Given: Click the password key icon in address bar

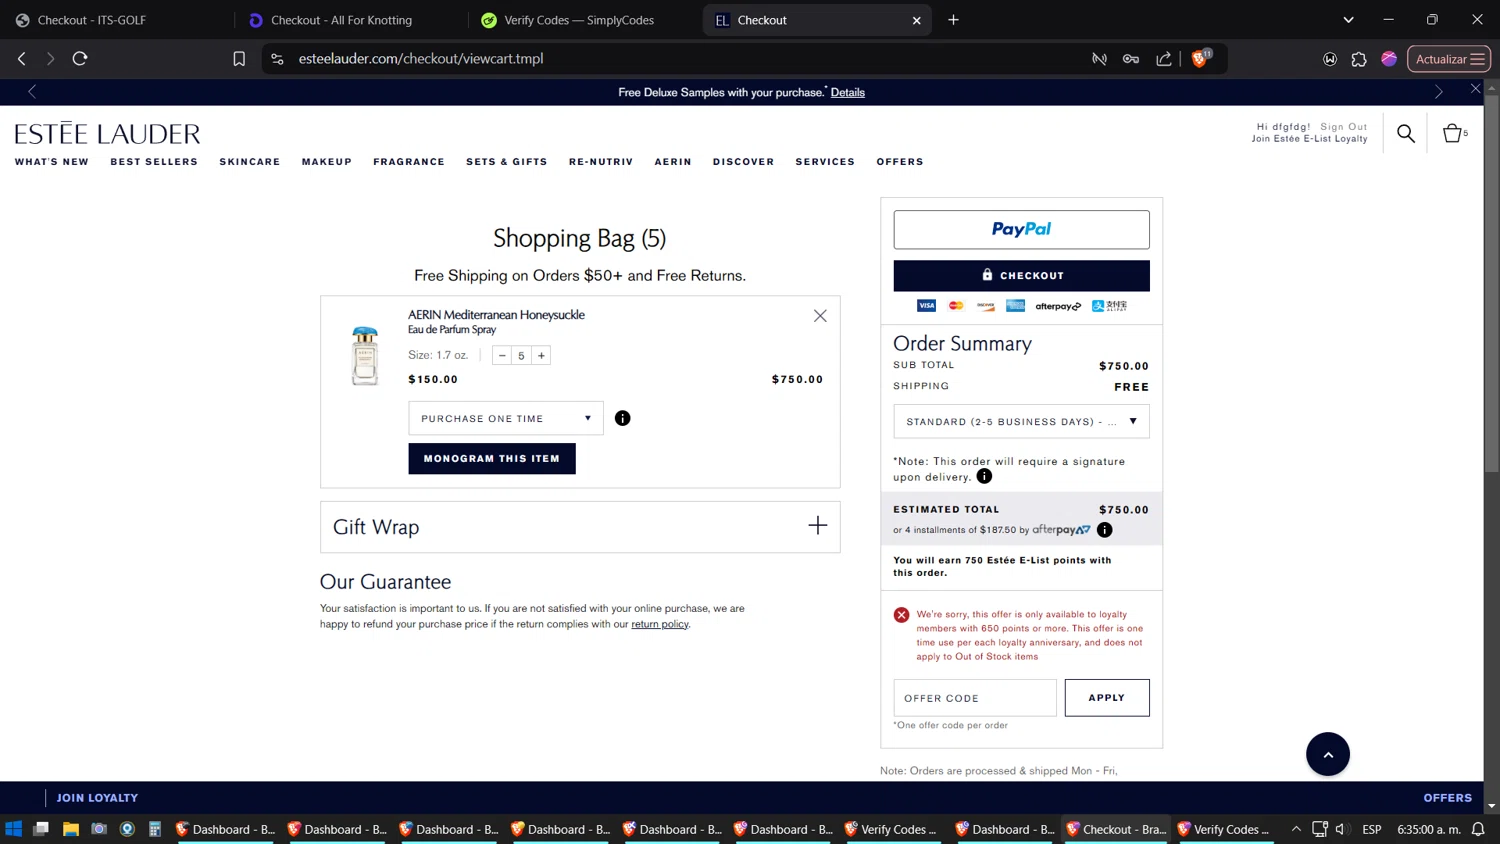Looking at the screenshot, I should click(1131, 59).
